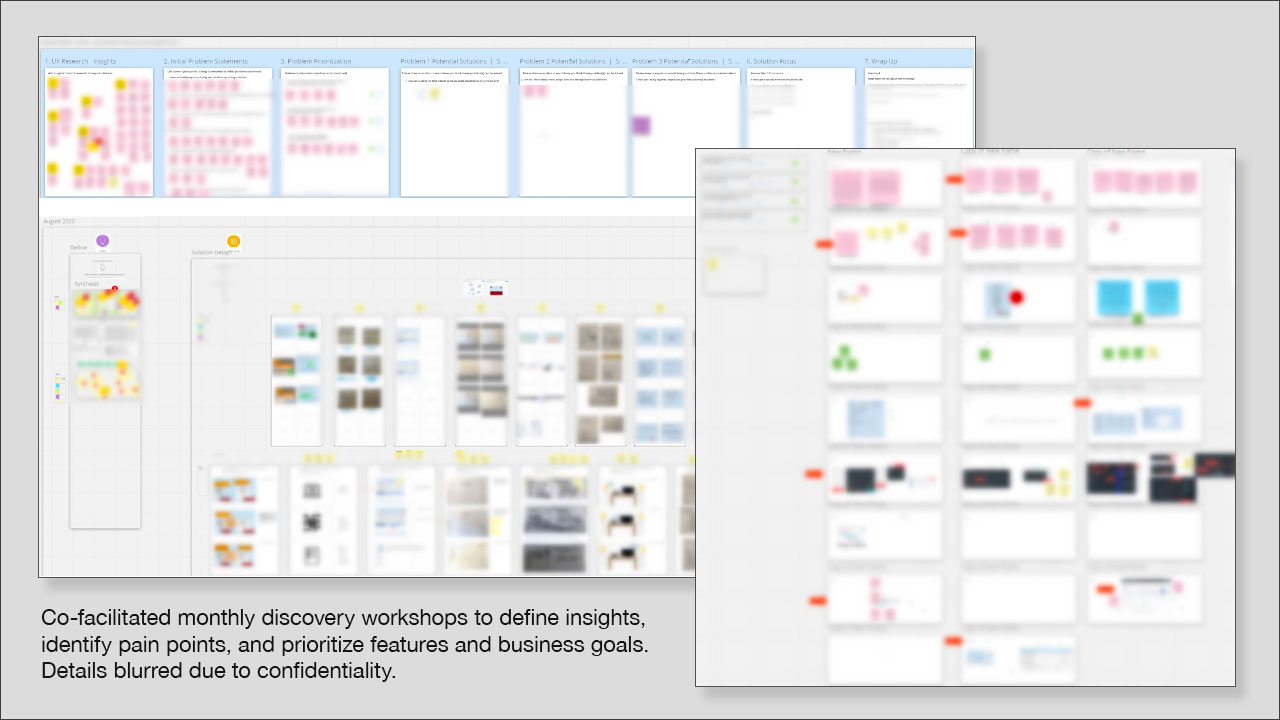Image resolution: width=1280 pixels, height=720 pixels.
Task: Select the 'Define' section label
Action: pyautogui.click(x=79, y=247)
